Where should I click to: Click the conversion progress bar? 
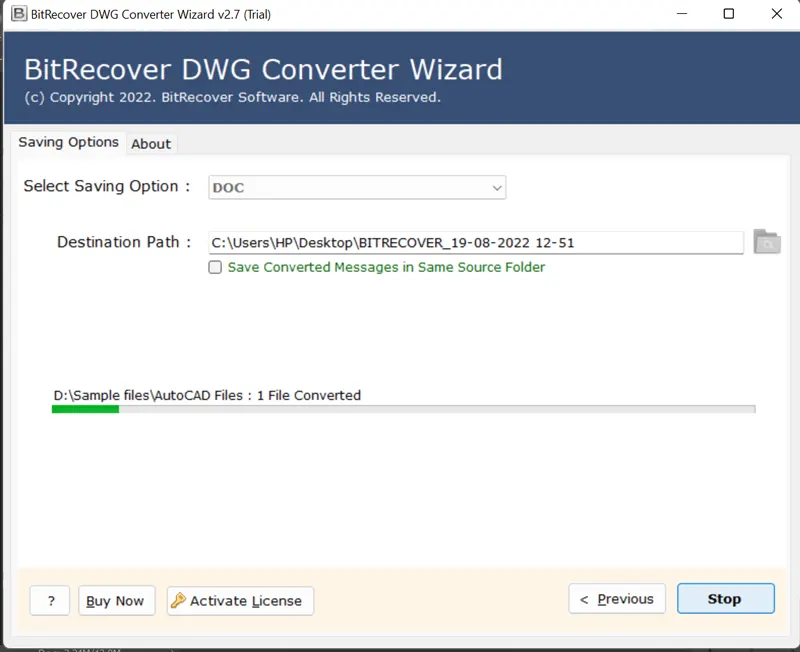404,409
